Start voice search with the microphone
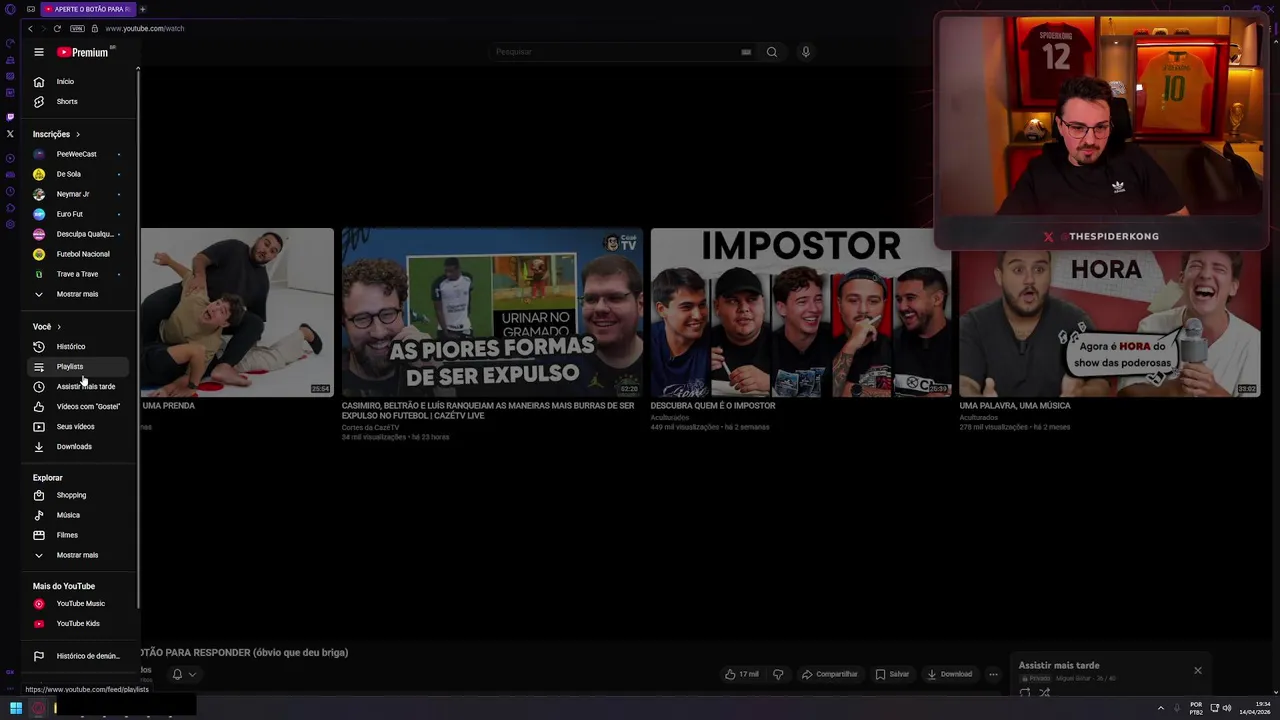1280x720 pixels. click(805, 52)
